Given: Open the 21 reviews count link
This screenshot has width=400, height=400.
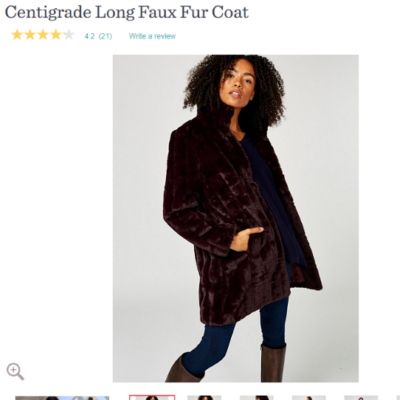Looking at the screenshot, I should pyautogui.click(x=105, y=36).
